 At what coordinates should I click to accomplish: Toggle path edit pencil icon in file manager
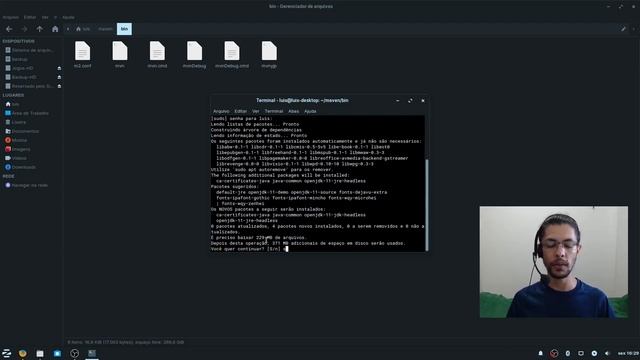[x=623, y=29]
